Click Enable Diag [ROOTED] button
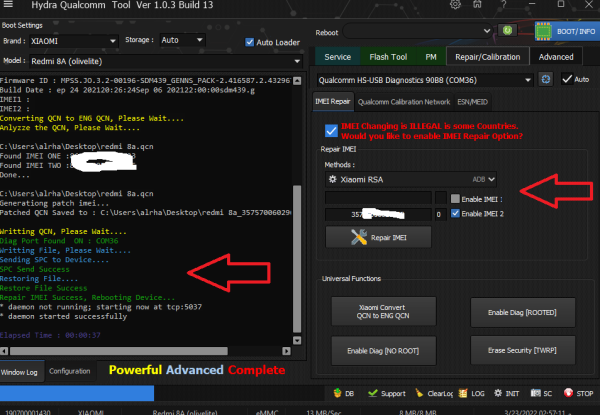This screenshot has height=415, width=600. point(522,312)
